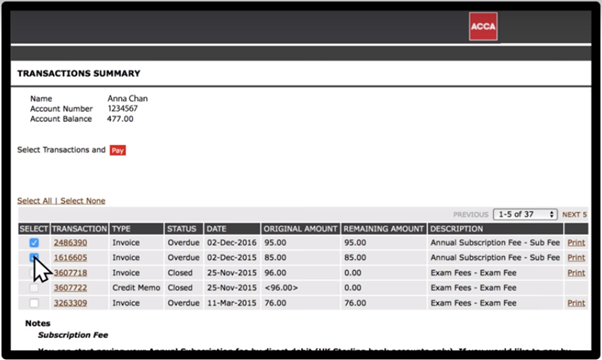Click the Select All link
The height and width of the screenshot is (360, 602).
tap(34, 201)
